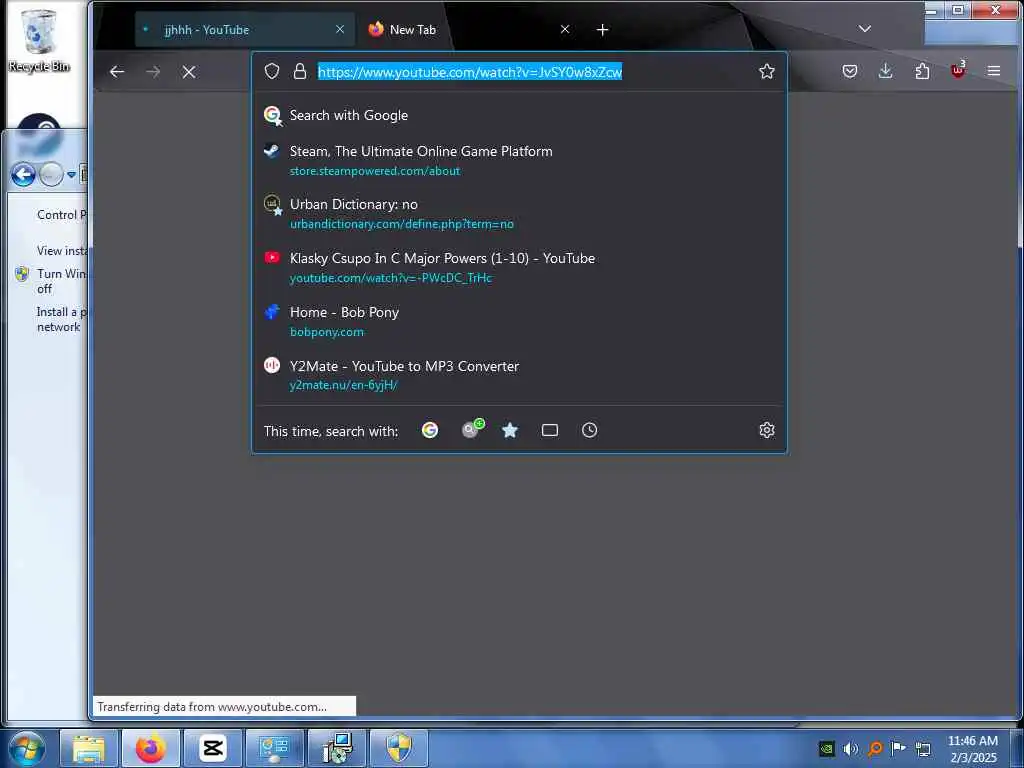Image resolution: width=1024 pixels, height=768 pixels.
Task: Open the Firefox downloads panel
Action: (x=886, y=71)
